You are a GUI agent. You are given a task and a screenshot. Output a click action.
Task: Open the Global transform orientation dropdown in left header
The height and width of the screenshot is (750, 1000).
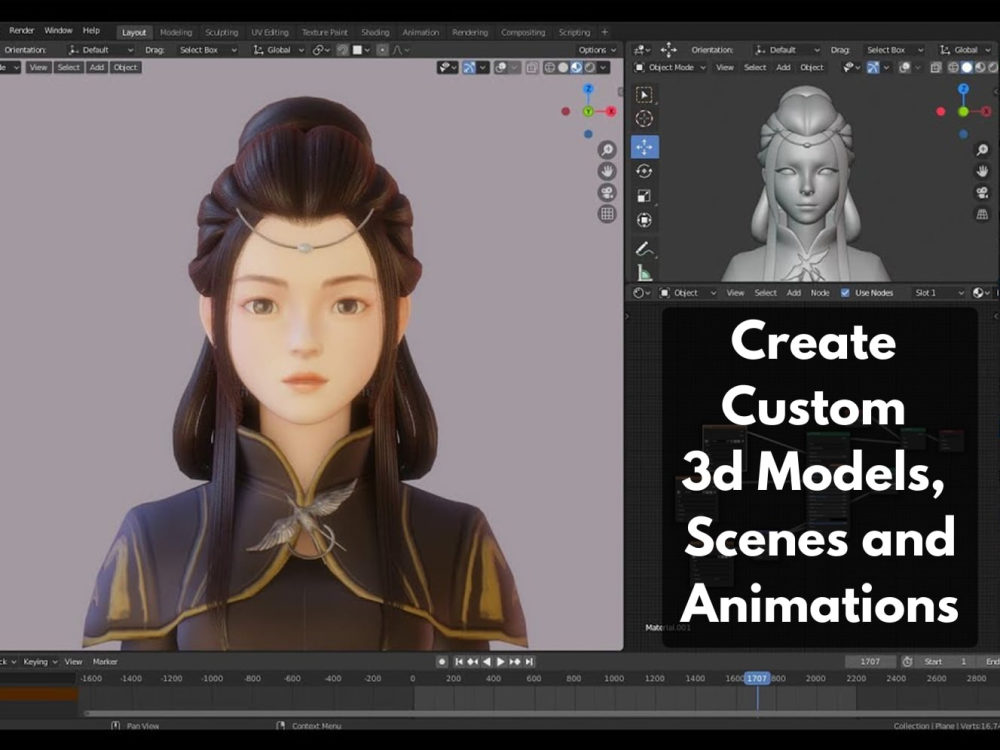pyautogui.click(x=279, y=50)
